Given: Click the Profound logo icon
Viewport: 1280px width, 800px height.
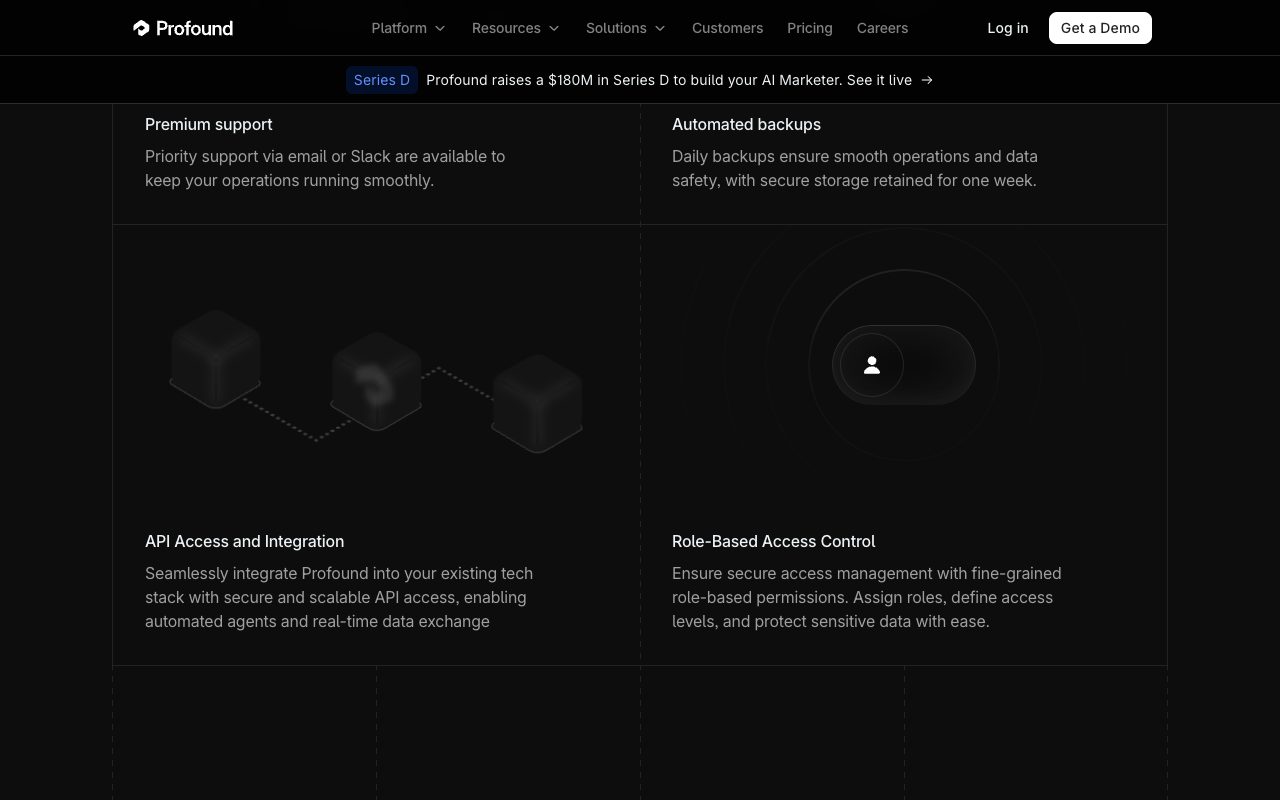Looking at the screenshot, I should point(141,28).
